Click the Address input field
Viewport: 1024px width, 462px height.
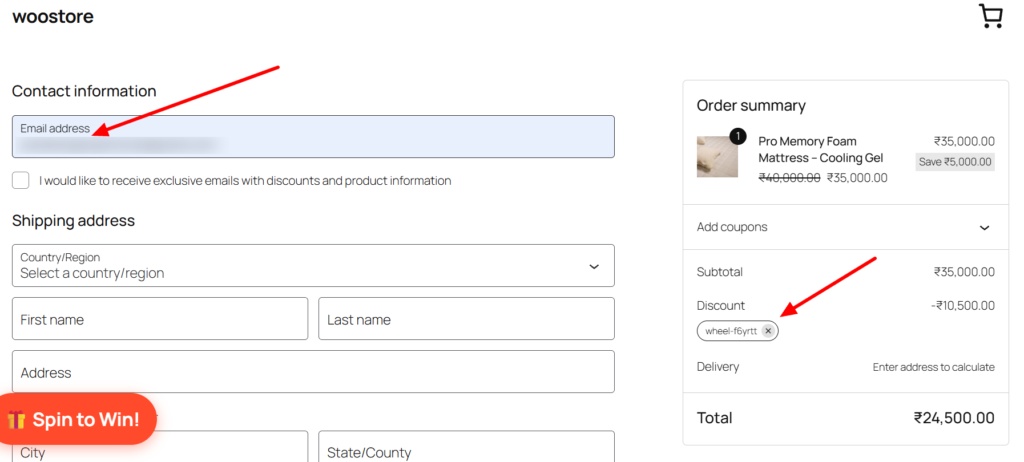pyautogui.click(x=313, y=372)
